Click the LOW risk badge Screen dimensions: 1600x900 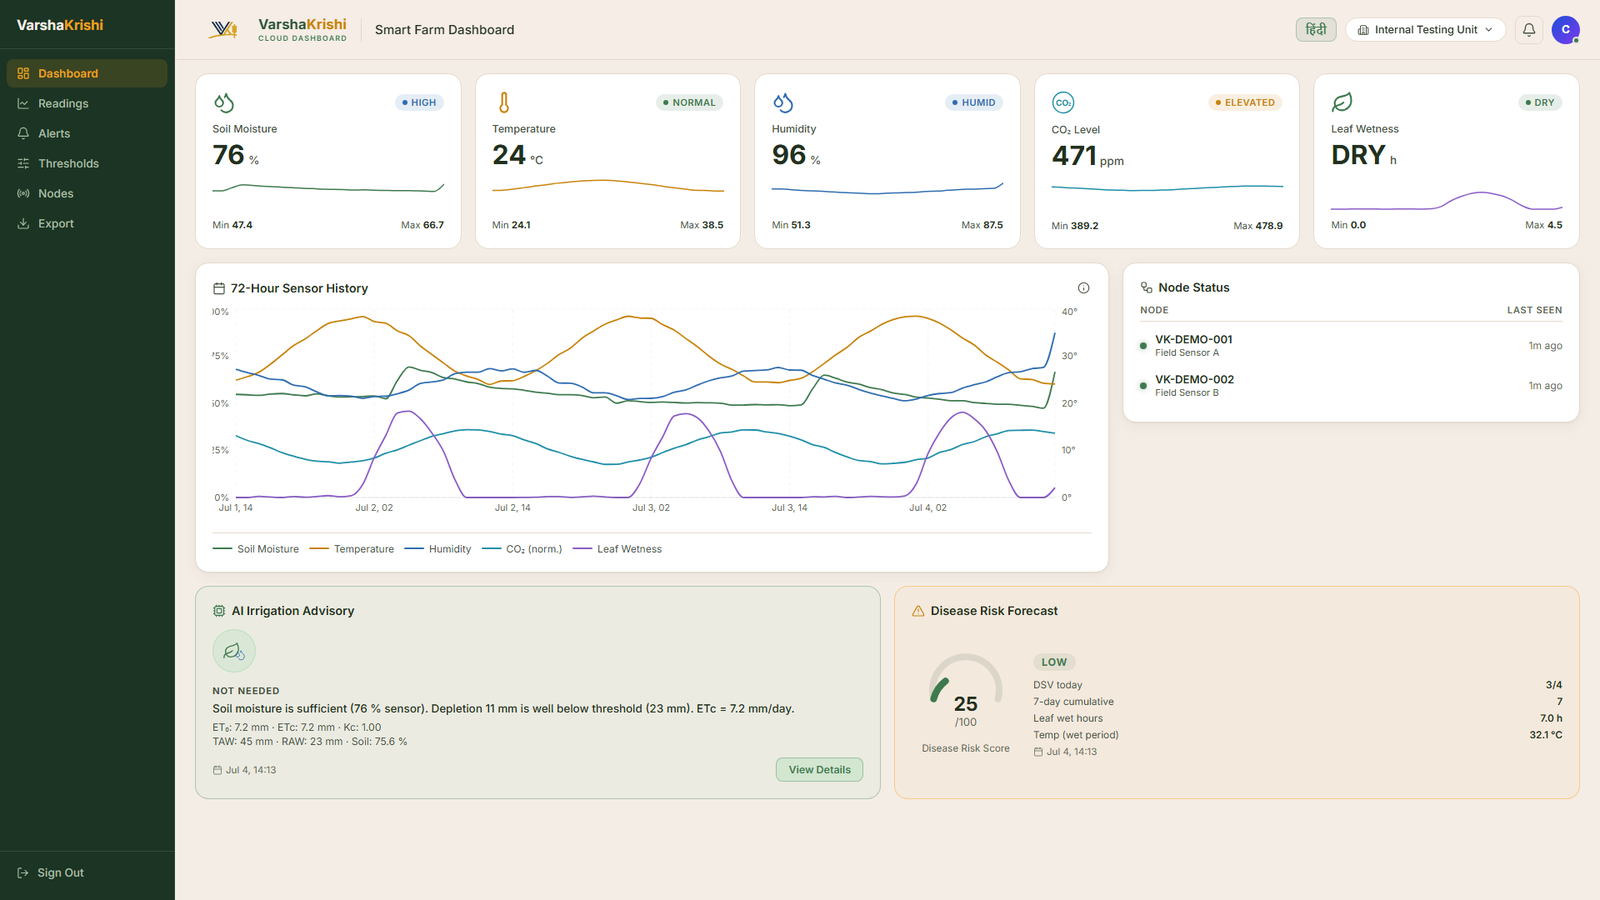pos(1054,662)
